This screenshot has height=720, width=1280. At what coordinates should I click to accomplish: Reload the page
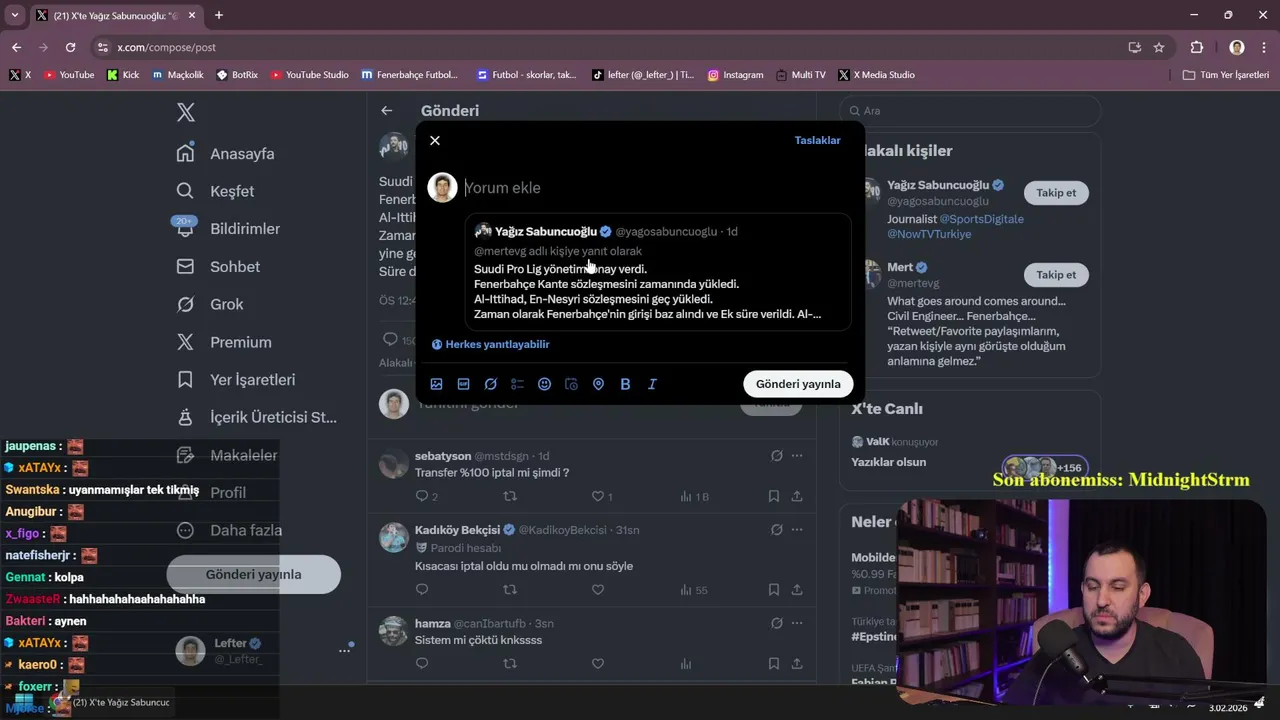click(x=70, y=47)
